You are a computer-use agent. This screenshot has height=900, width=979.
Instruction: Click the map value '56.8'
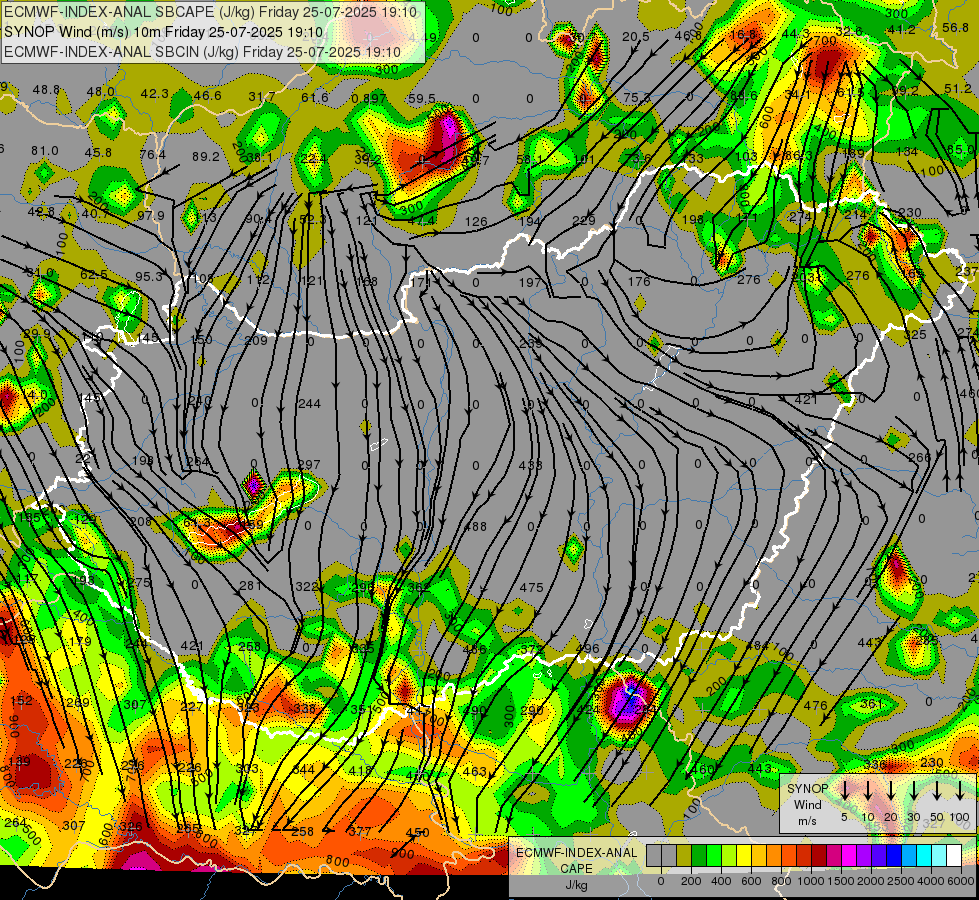pos(955,27)
